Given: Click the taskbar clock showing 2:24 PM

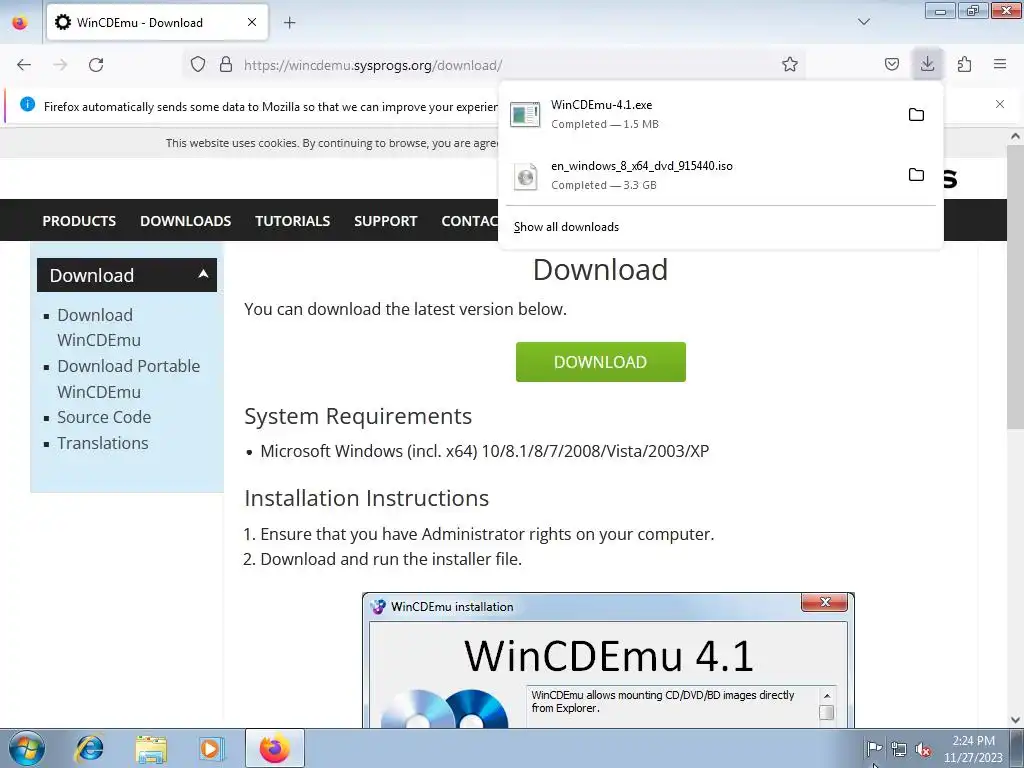Looking at the screenshot, I should [973, 749].
